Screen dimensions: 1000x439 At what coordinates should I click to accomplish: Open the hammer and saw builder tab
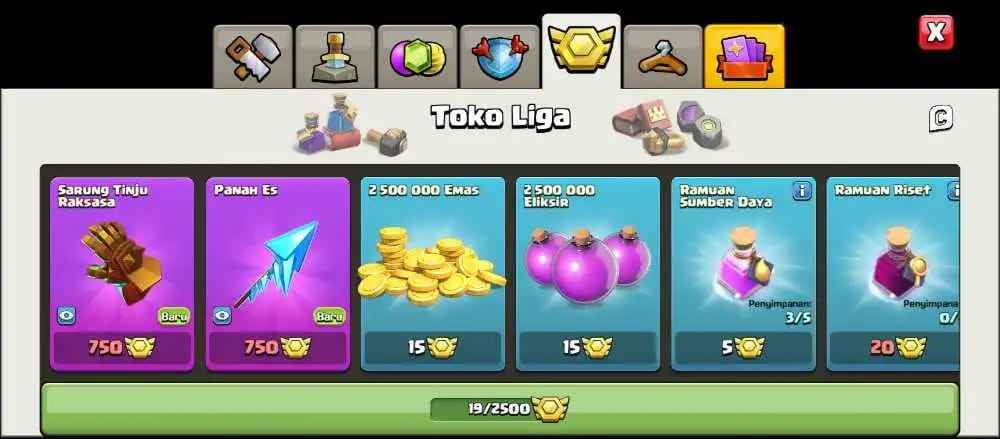point(253,57)
